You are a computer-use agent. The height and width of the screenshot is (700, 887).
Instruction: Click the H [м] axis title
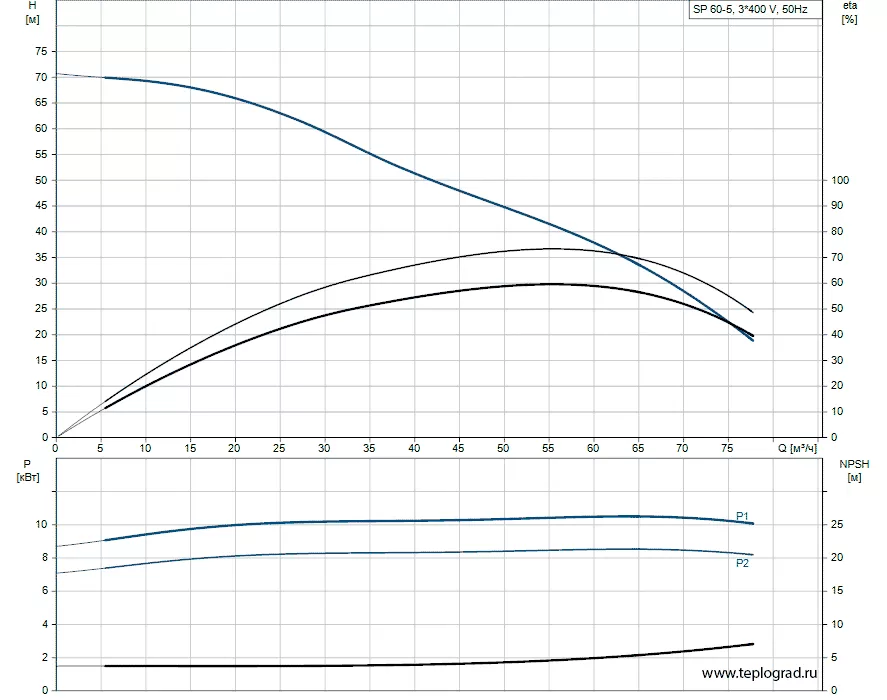32,12
